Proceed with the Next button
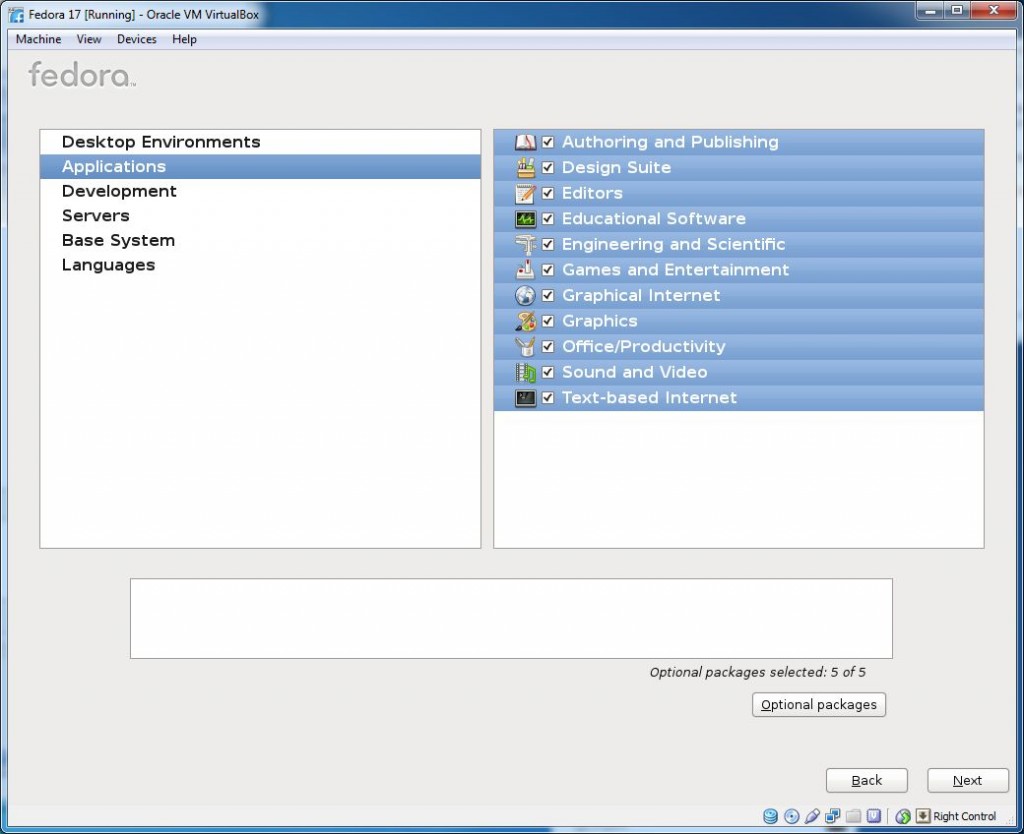 pyautogui.click(x=967, y=780)
